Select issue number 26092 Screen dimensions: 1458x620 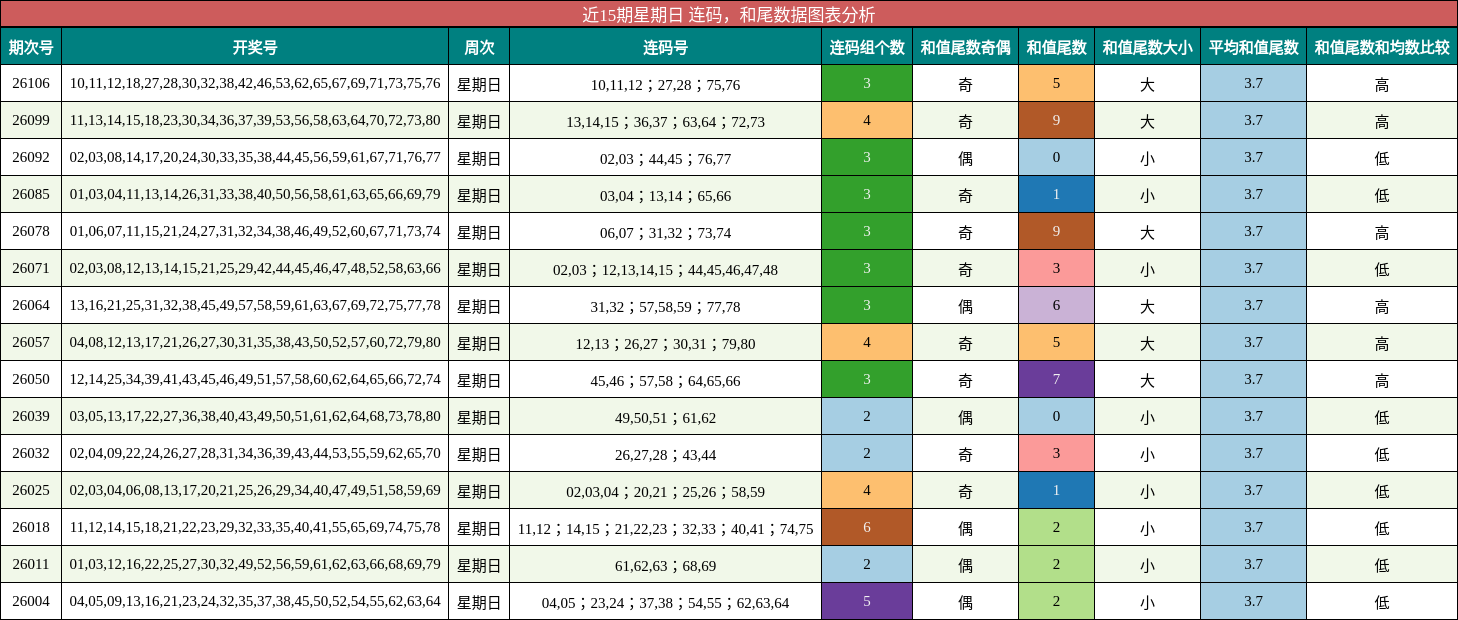click(x=31, y=157)
